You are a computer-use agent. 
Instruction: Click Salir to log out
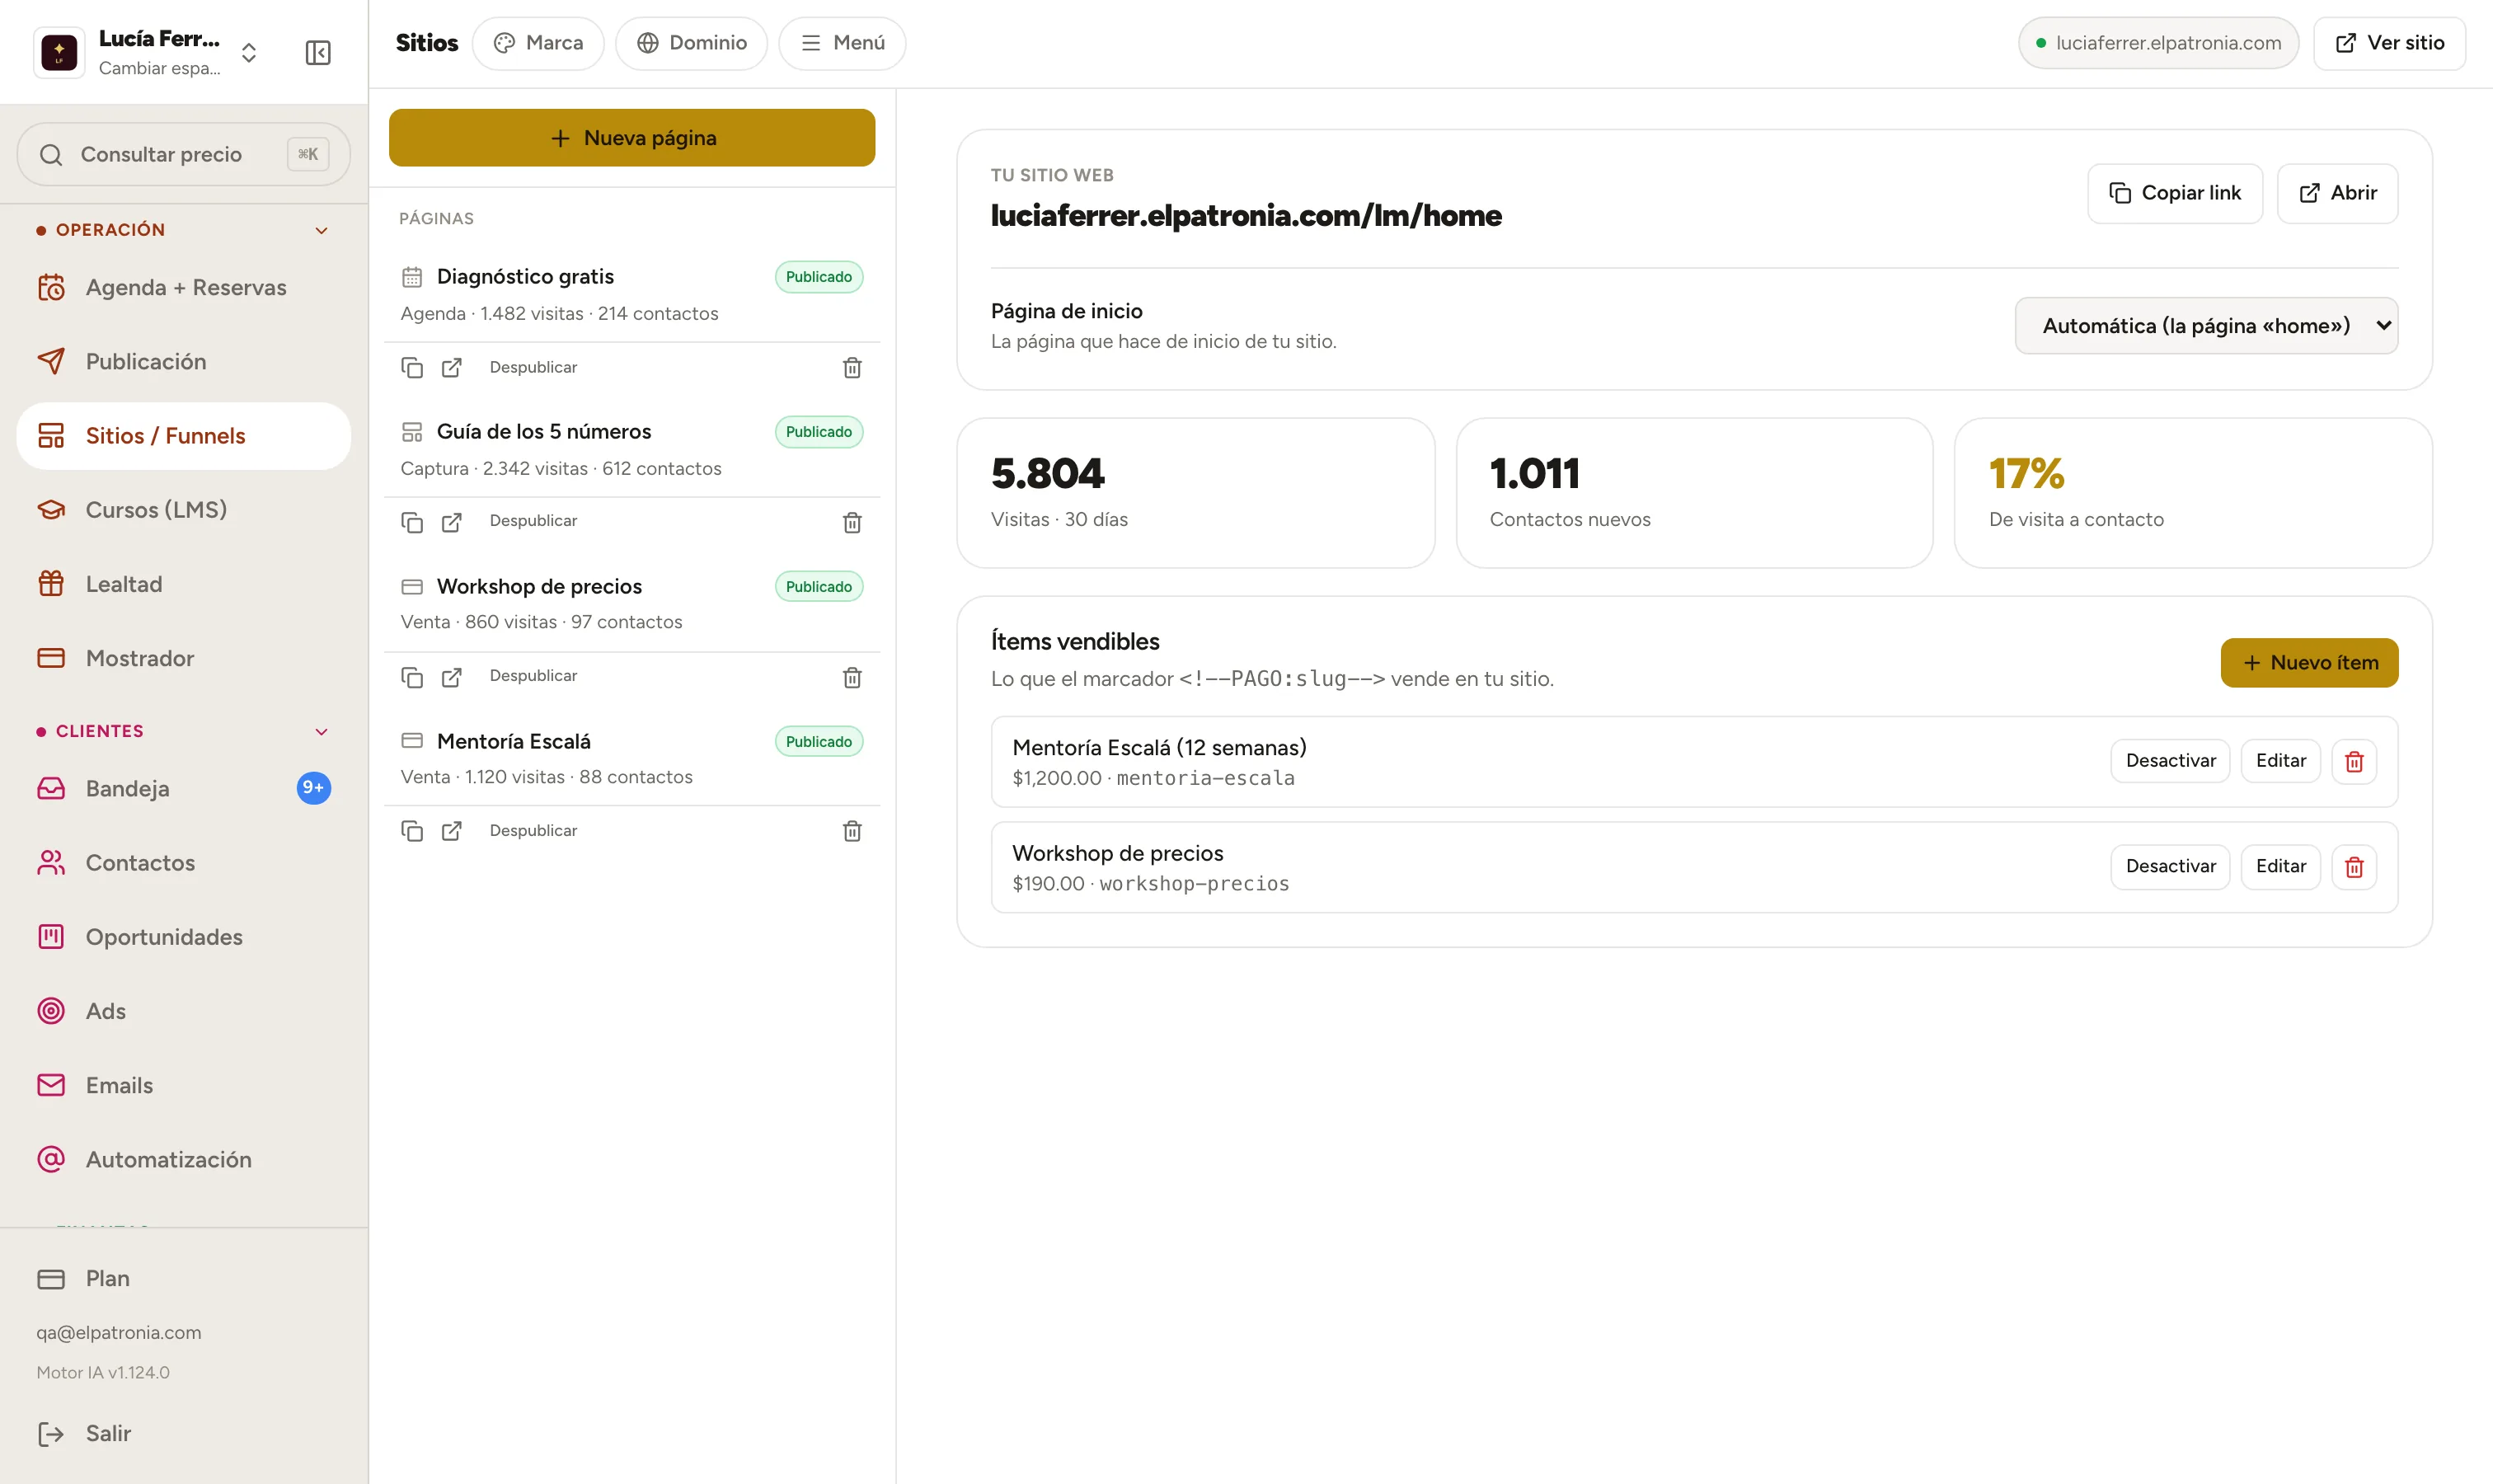click(184, 1433)
